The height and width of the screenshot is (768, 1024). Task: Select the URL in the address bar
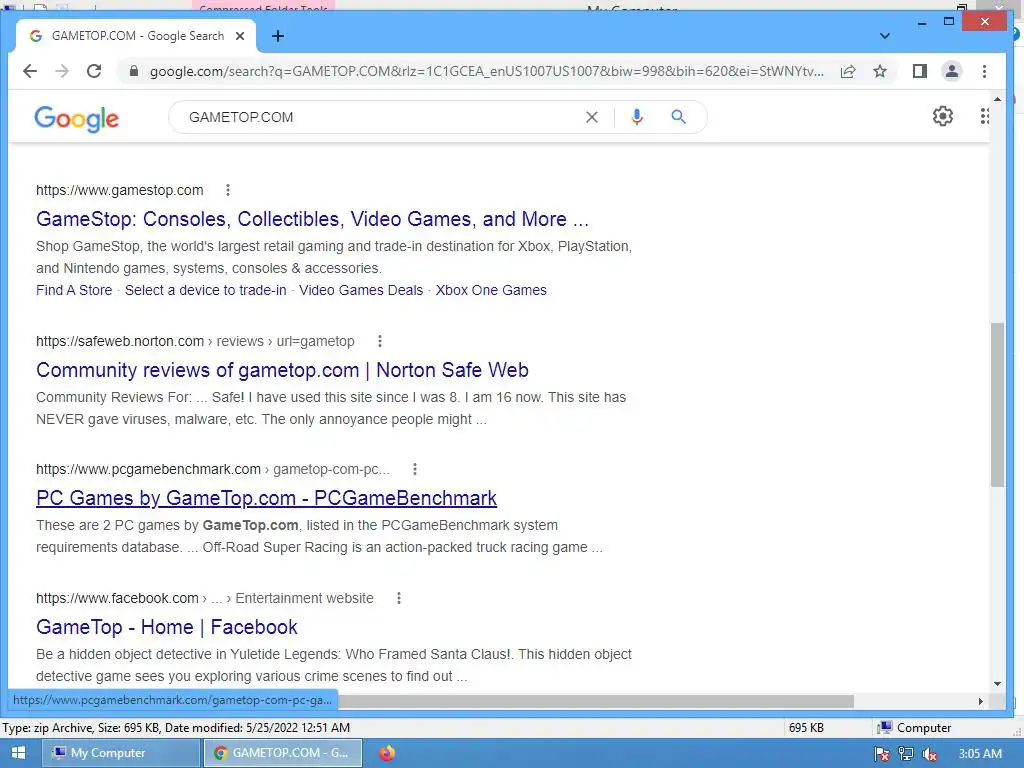pos(487,71)
